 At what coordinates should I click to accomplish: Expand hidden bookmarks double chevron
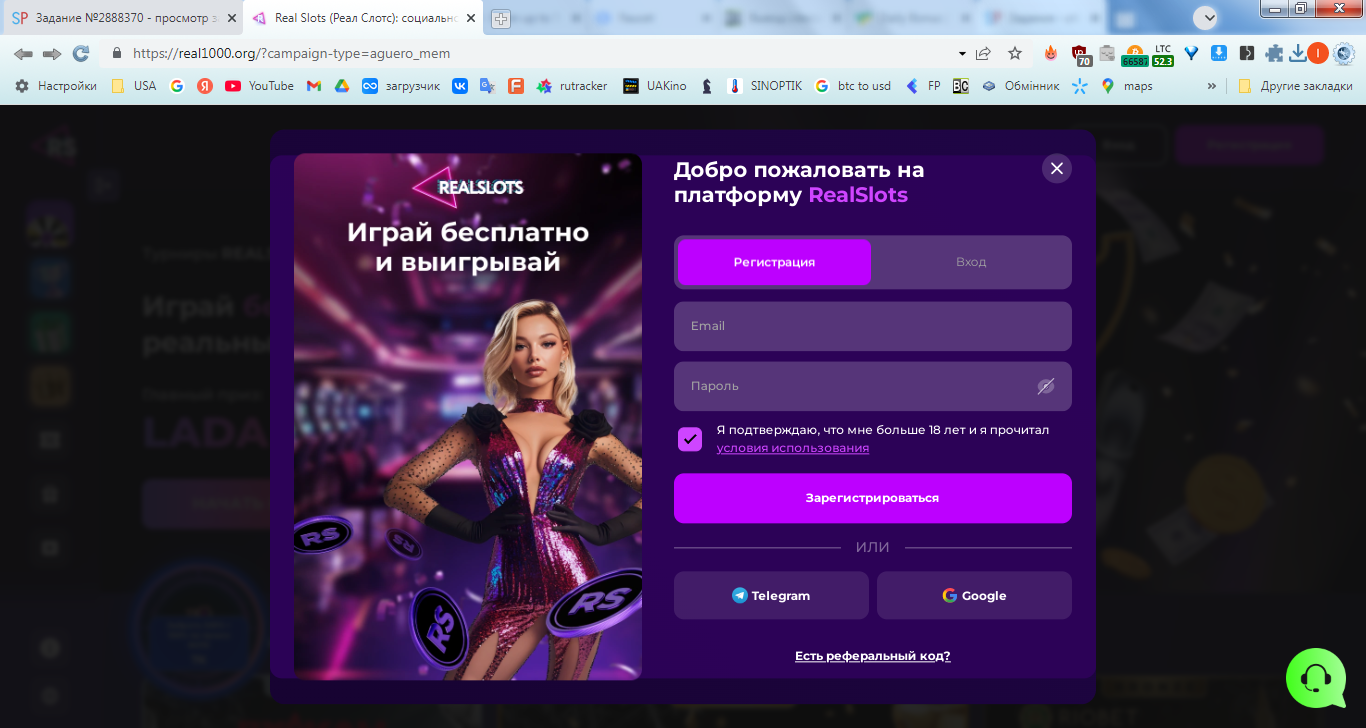[x=1212, y=86]
